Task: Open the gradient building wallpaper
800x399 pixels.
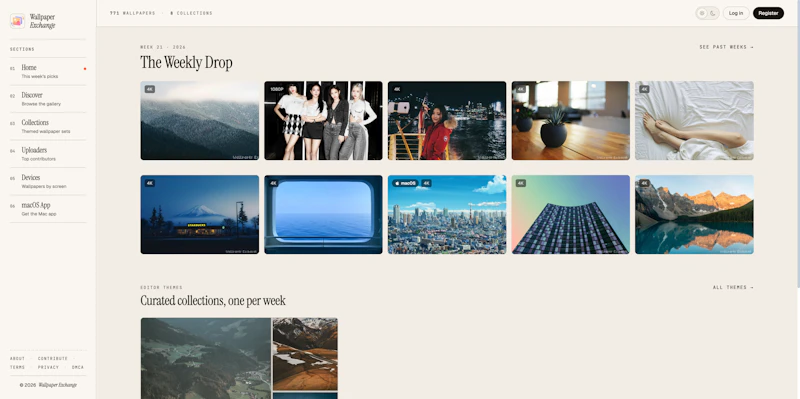Action: [x=570, y=214]
